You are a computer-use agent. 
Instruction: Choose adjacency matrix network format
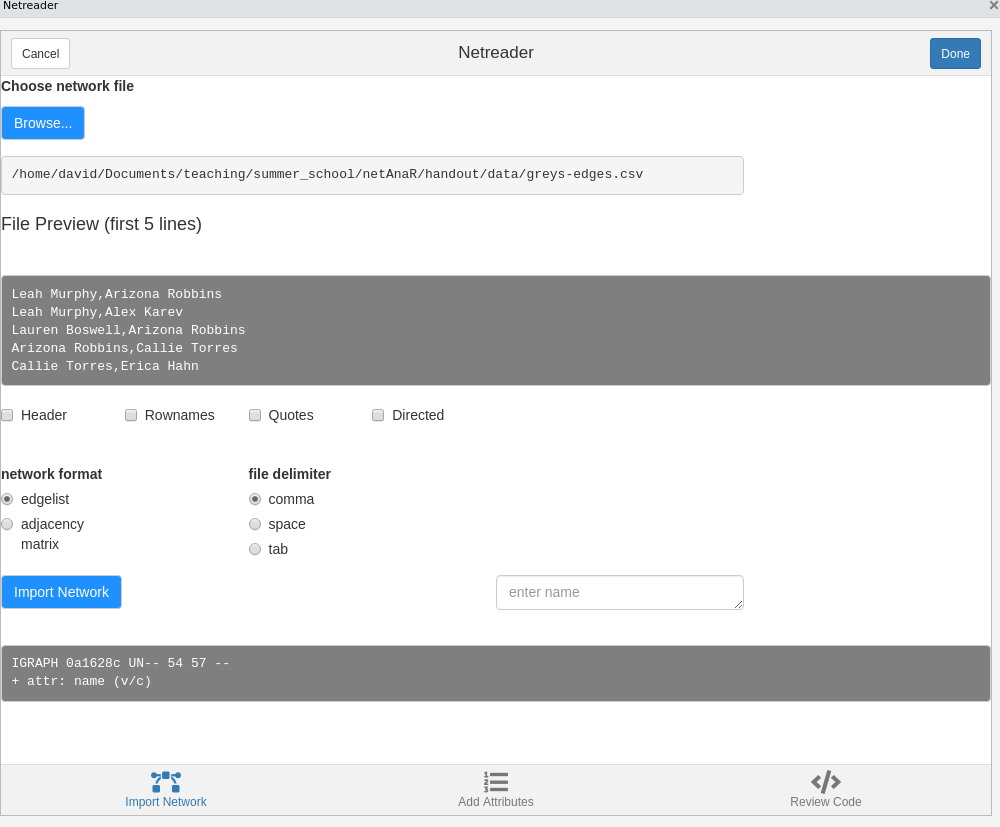click(x=7, y=524)
